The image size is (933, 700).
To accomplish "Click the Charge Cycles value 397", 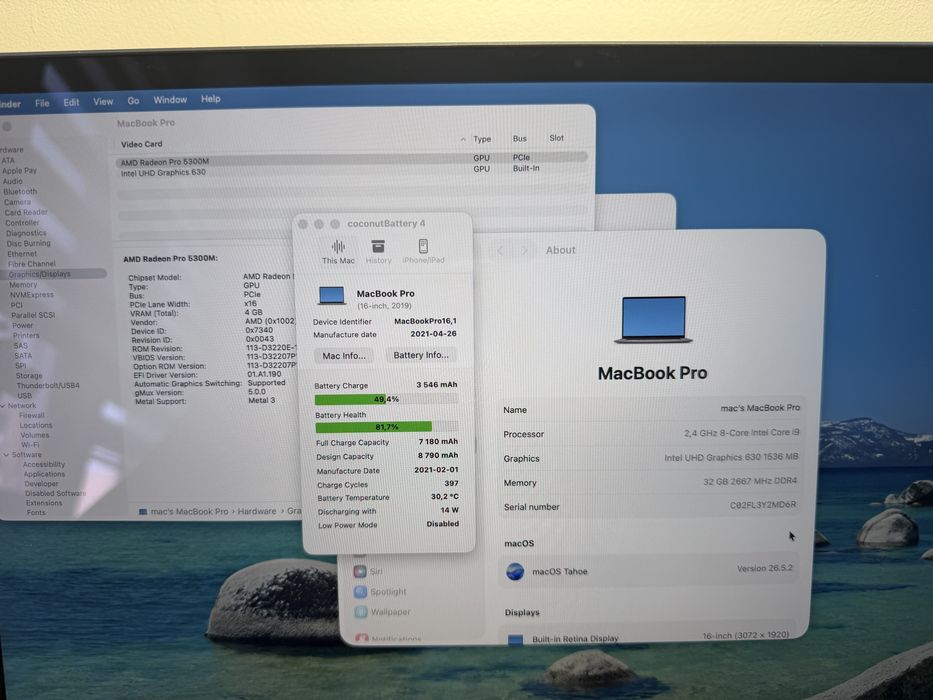I will point(451,483).
